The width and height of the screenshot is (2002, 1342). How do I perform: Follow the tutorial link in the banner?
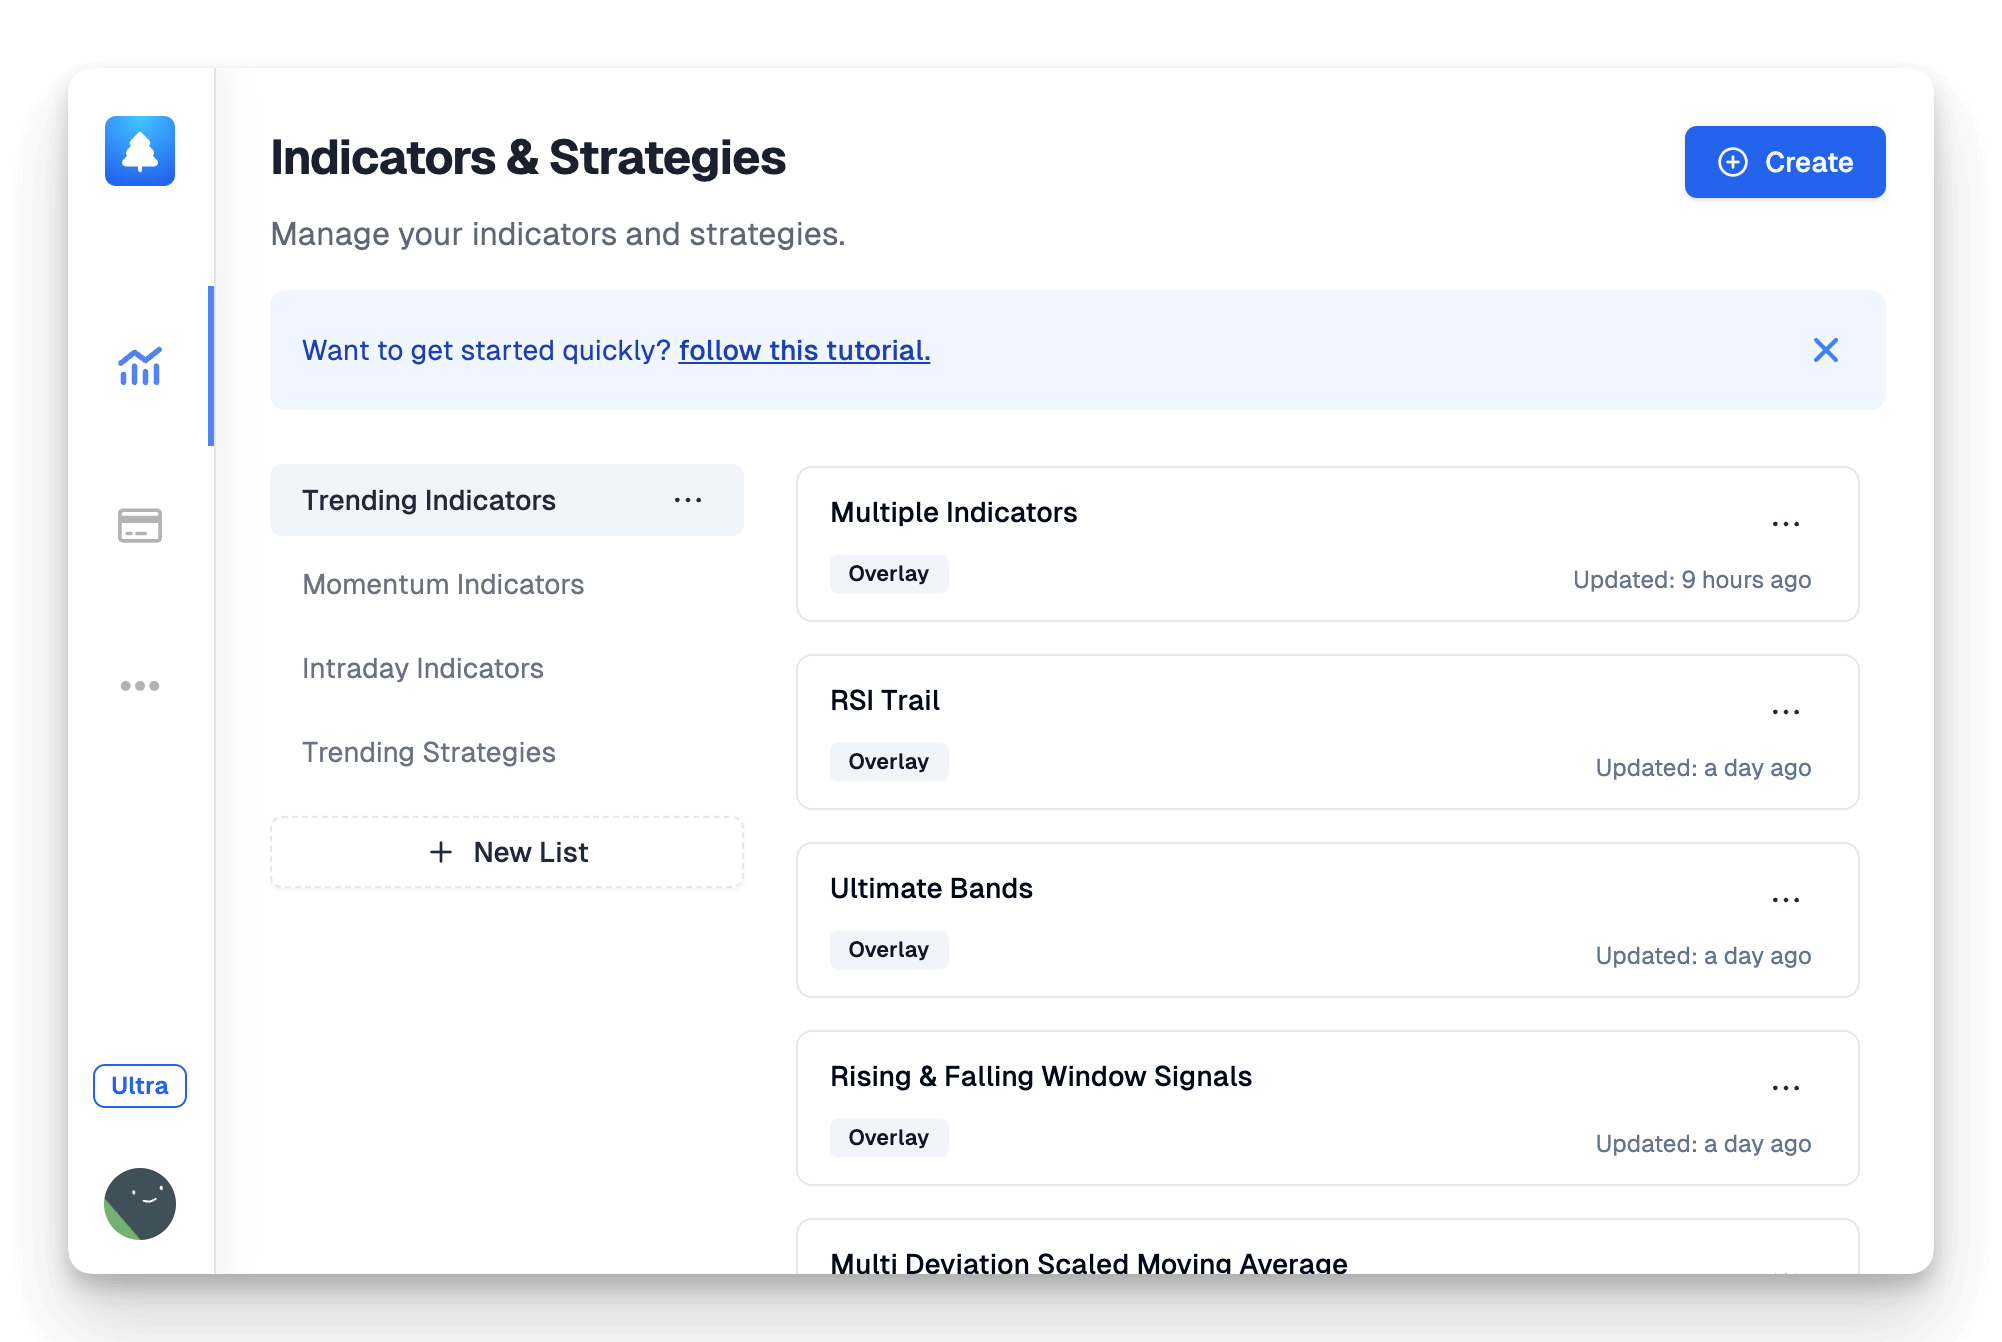coord(804,349)
